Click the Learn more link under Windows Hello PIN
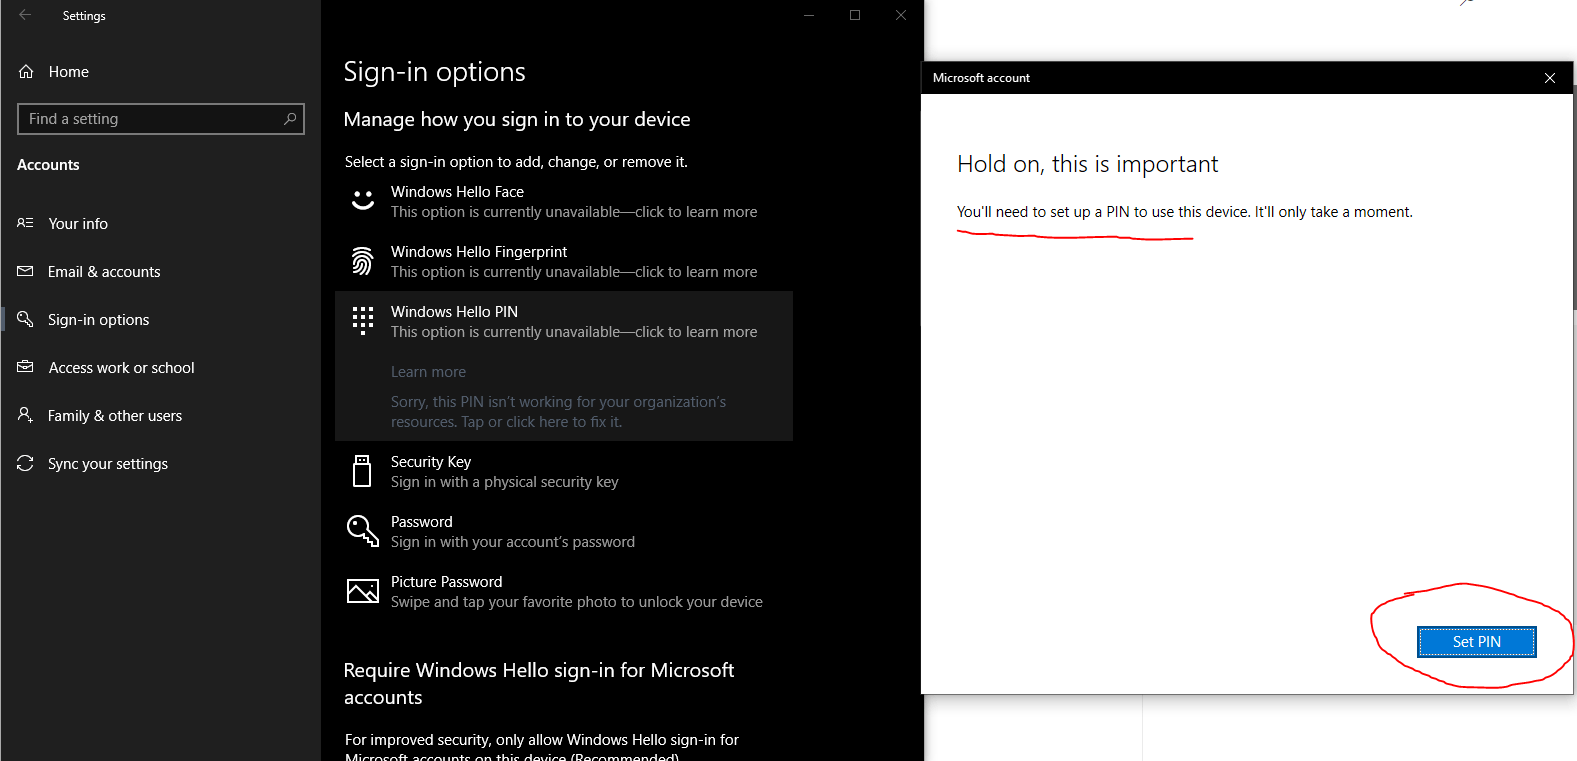 428,372
